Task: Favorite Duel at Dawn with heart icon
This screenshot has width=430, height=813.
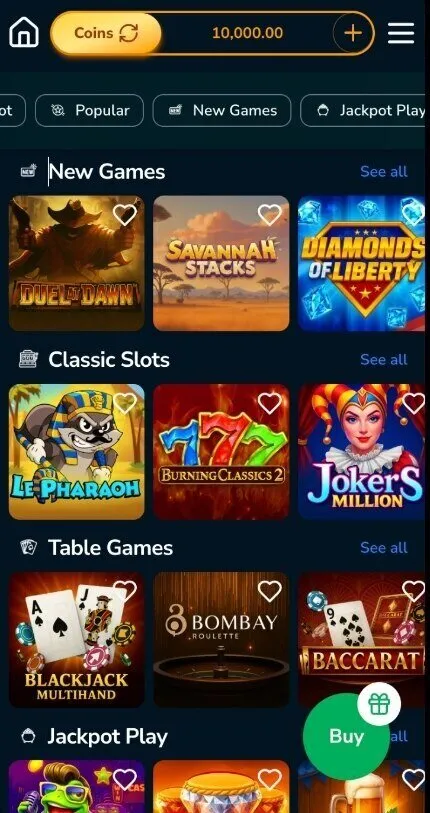Action: [124, 215]
